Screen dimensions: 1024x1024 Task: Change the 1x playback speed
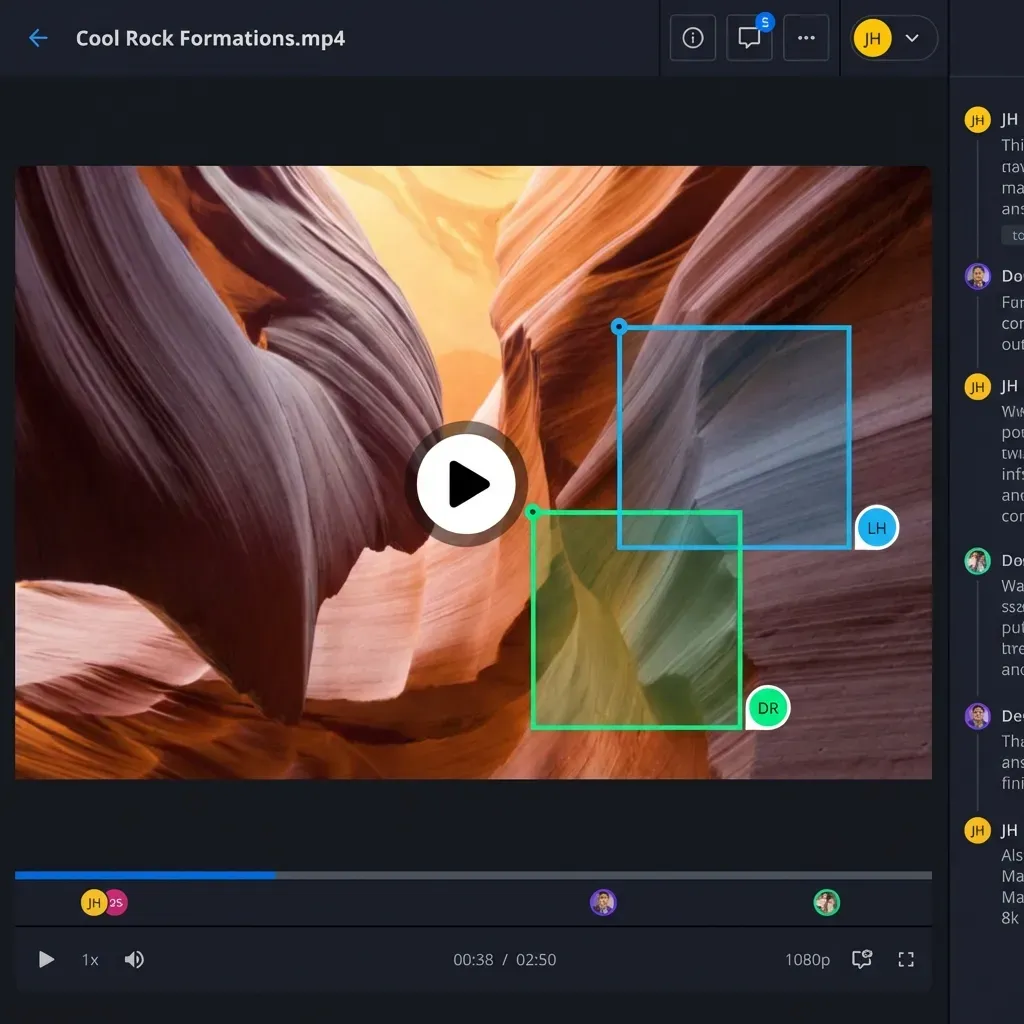pos(89,959)
